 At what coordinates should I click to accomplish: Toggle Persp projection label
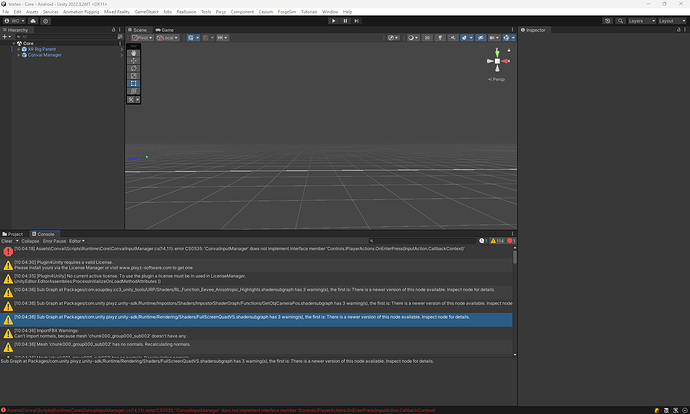tap(497, 80)
